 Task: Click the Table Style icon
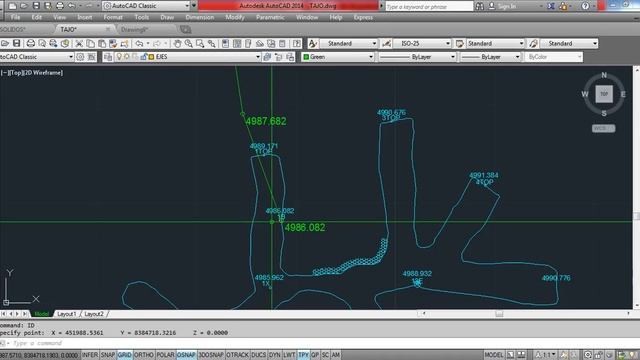[x=460, y=43]
